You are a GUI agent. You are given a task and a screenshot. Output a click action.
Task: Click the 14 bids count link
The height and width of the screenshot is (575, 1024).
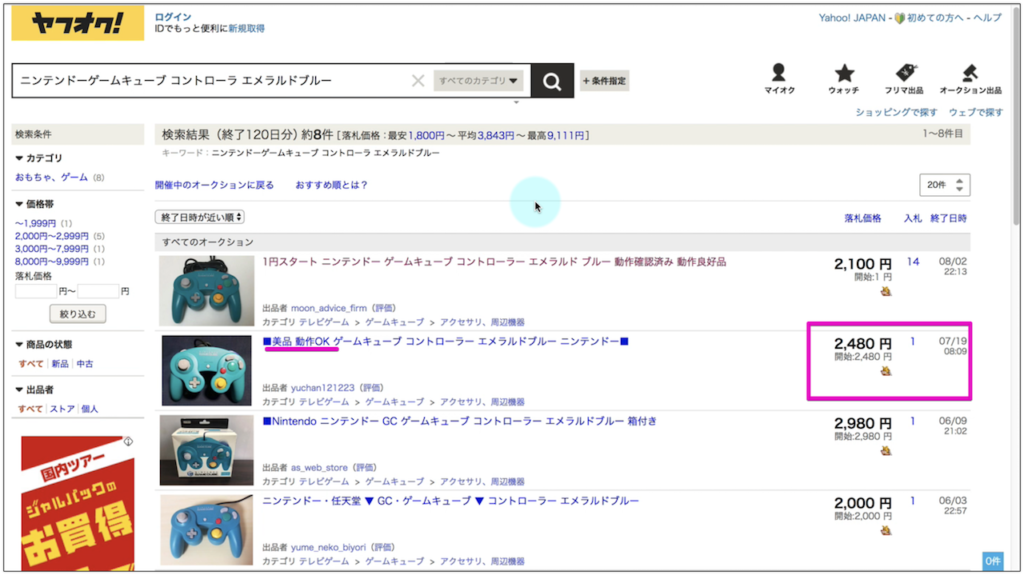point(913,262)
